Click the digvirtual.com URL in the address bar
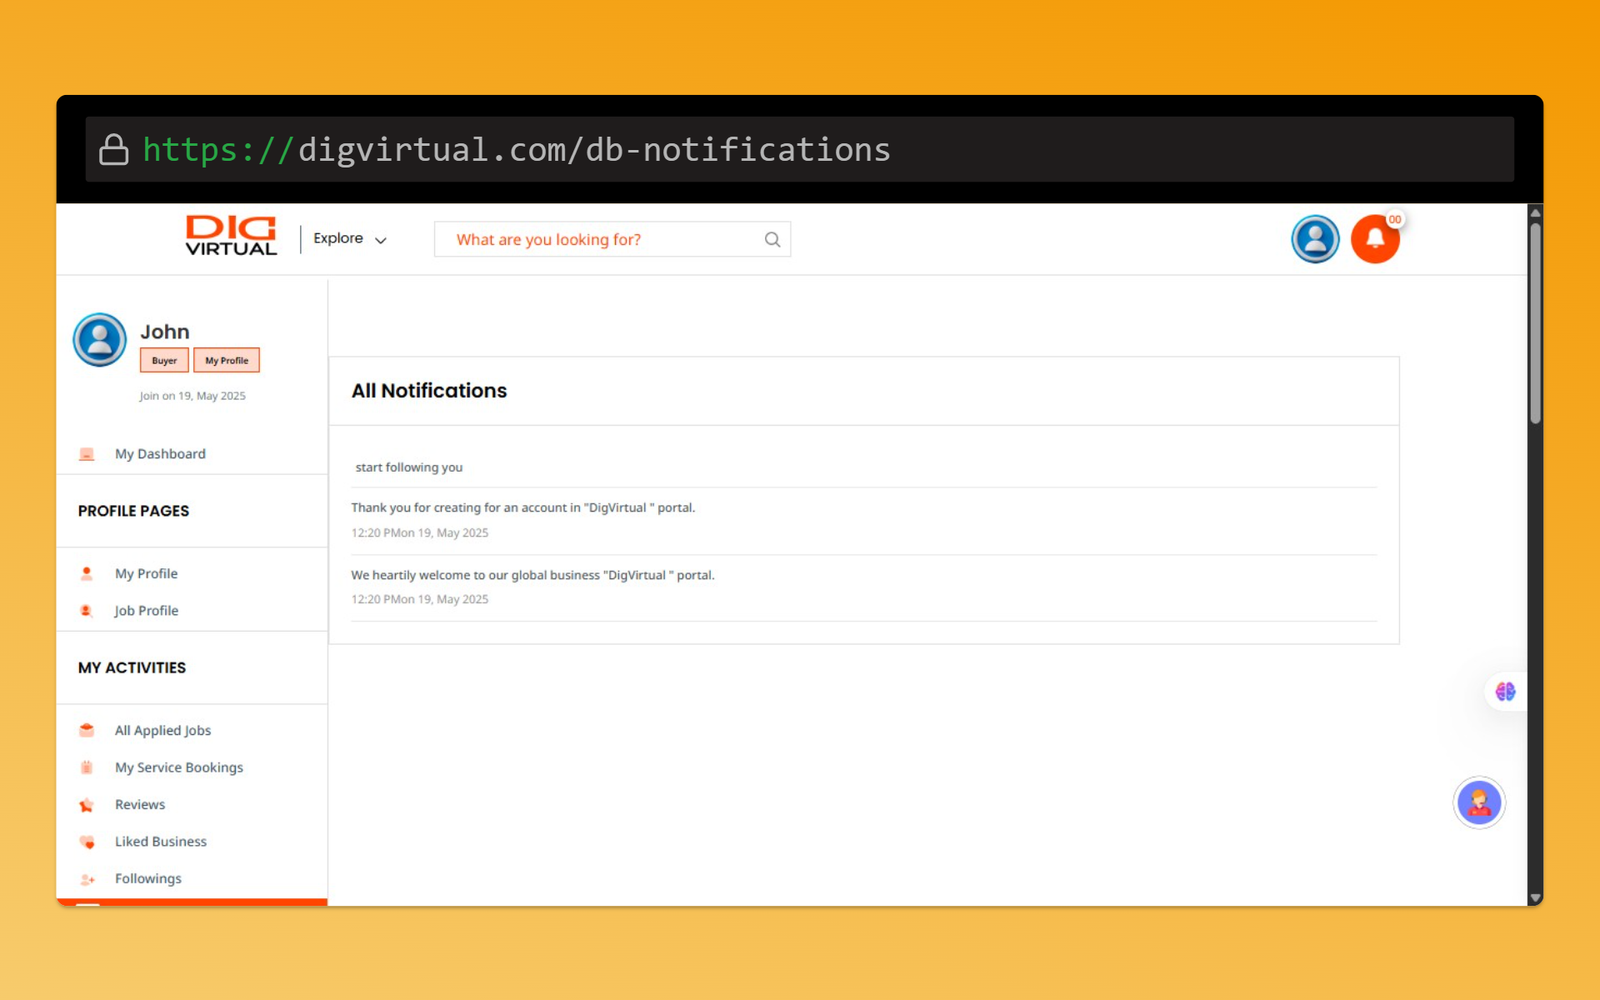The image size is (1600, 1000). click(x=516, y=149)
